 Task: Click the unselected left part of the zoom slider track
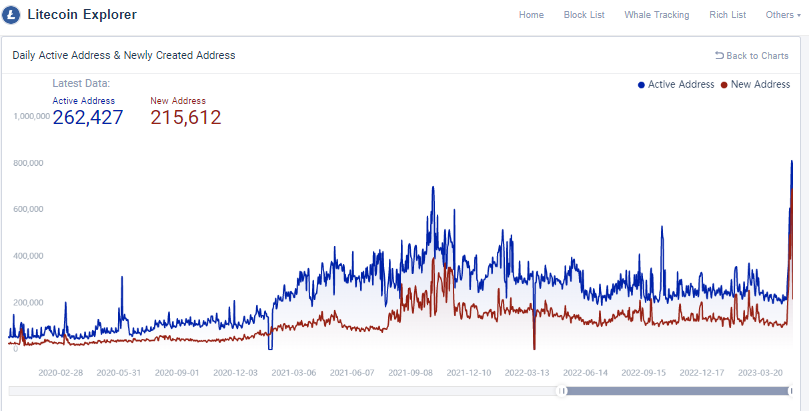(280, 391)
